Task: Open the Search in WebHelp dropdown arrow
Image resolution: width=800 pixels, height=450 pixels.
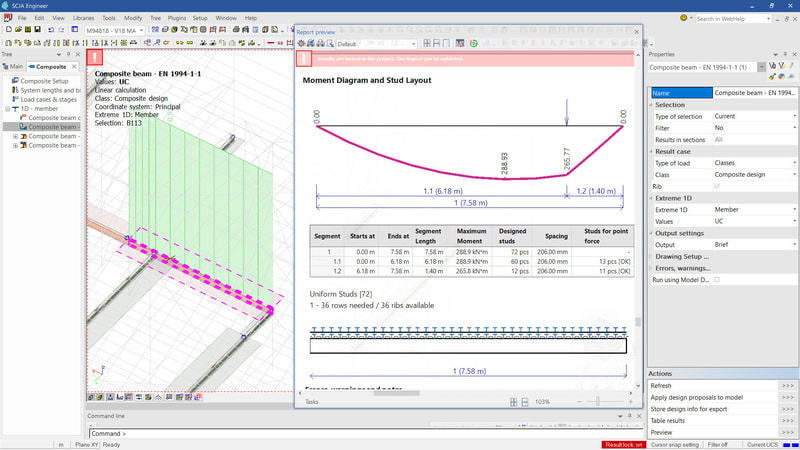Action: [768, 19]
